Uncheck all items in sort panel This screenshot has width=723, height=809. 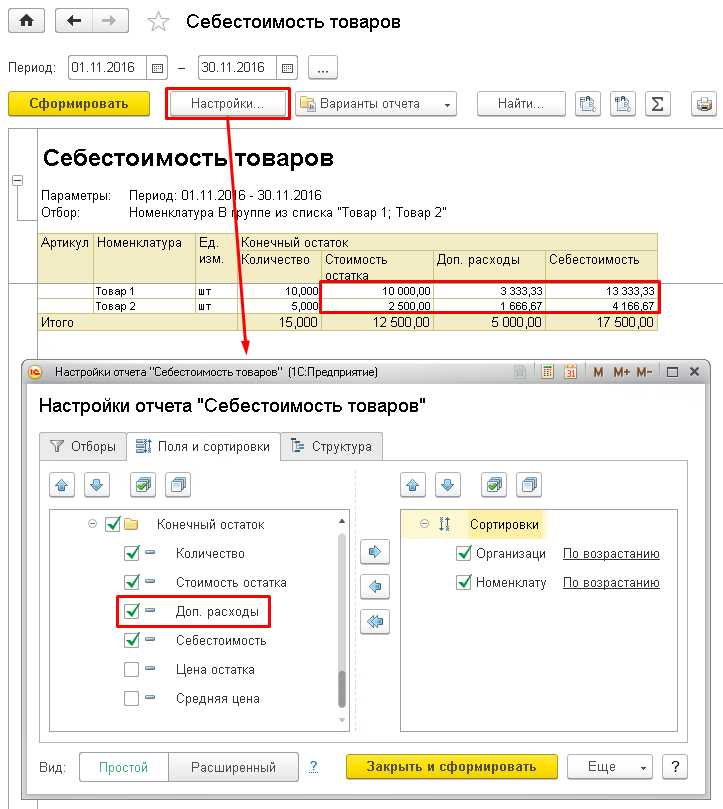[529, 485]
